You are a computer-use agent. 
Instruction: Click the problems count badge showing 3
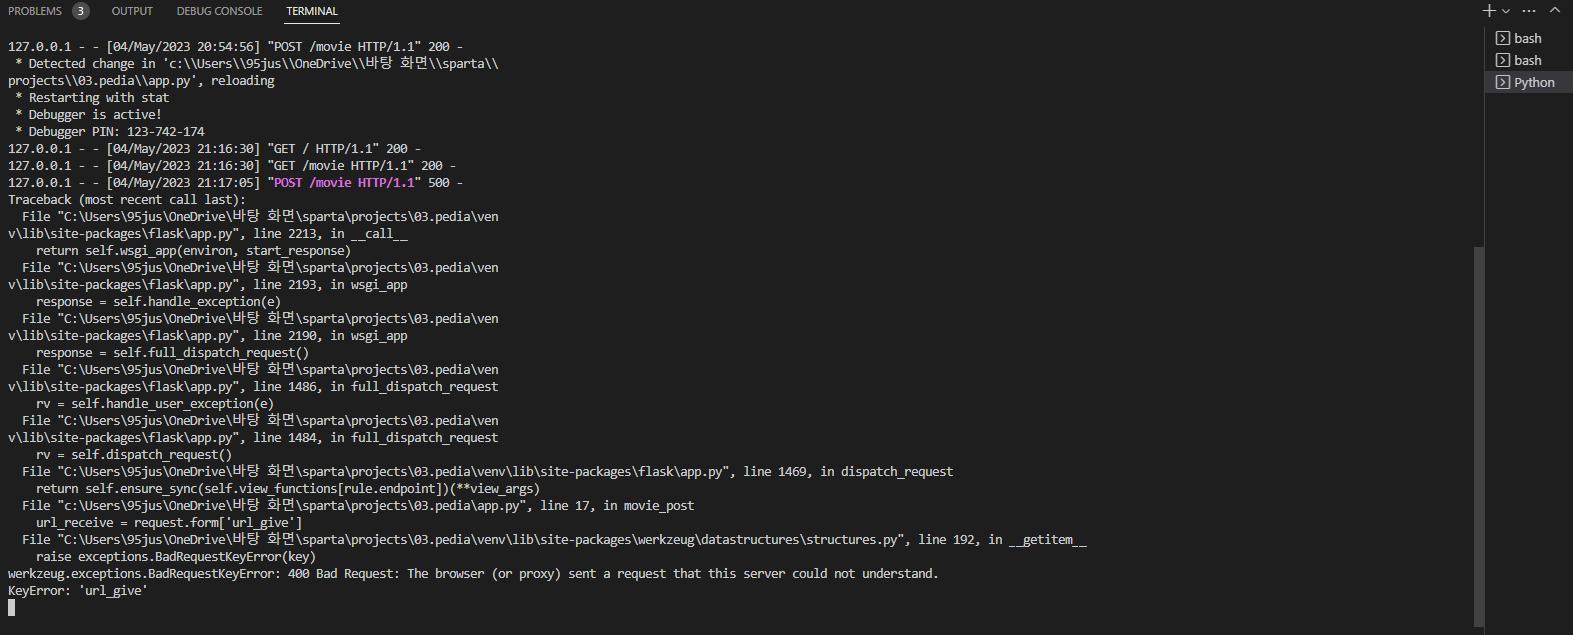tap(81, 11)
